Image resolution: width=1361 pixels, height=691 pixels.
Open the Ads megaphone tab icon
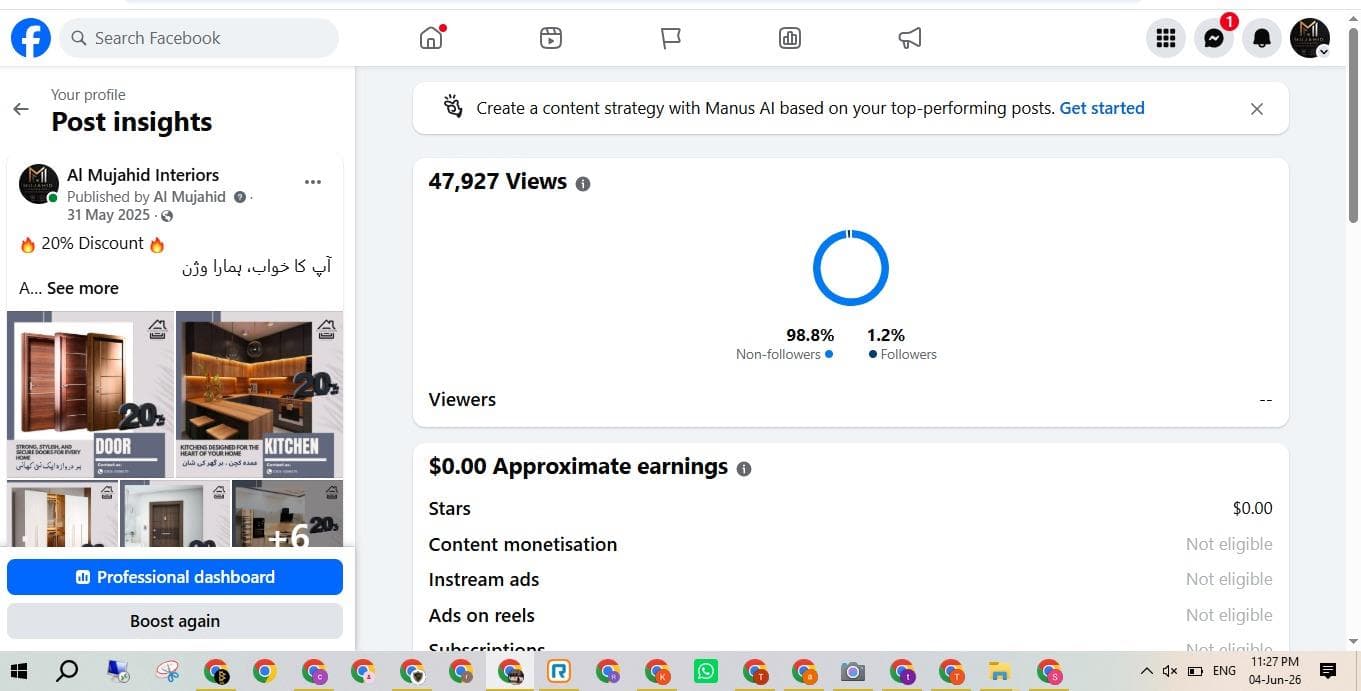click(910, 38)
